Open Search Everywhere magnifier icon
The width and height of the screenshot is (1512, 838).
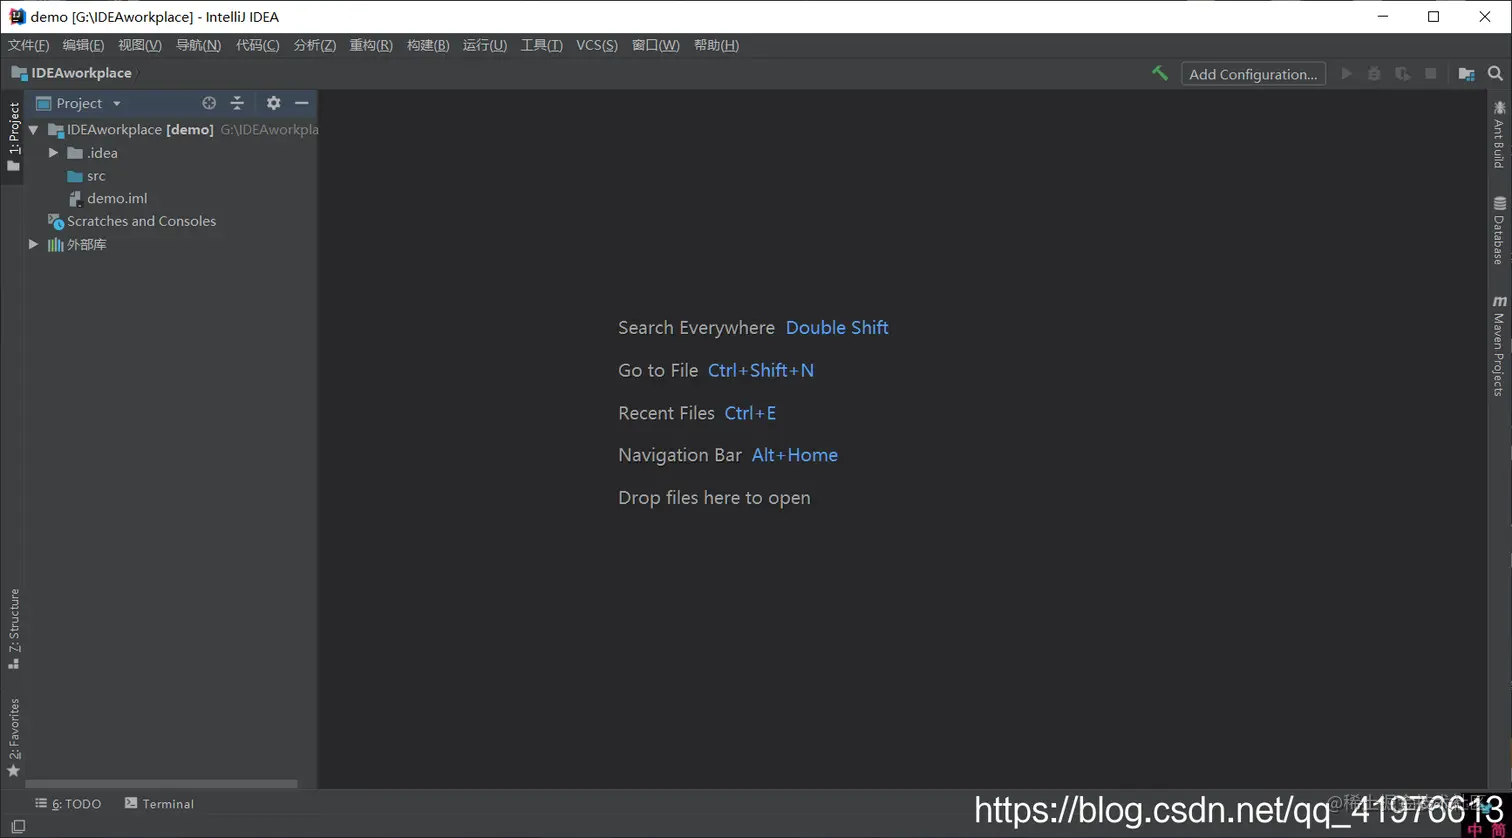1495,74
